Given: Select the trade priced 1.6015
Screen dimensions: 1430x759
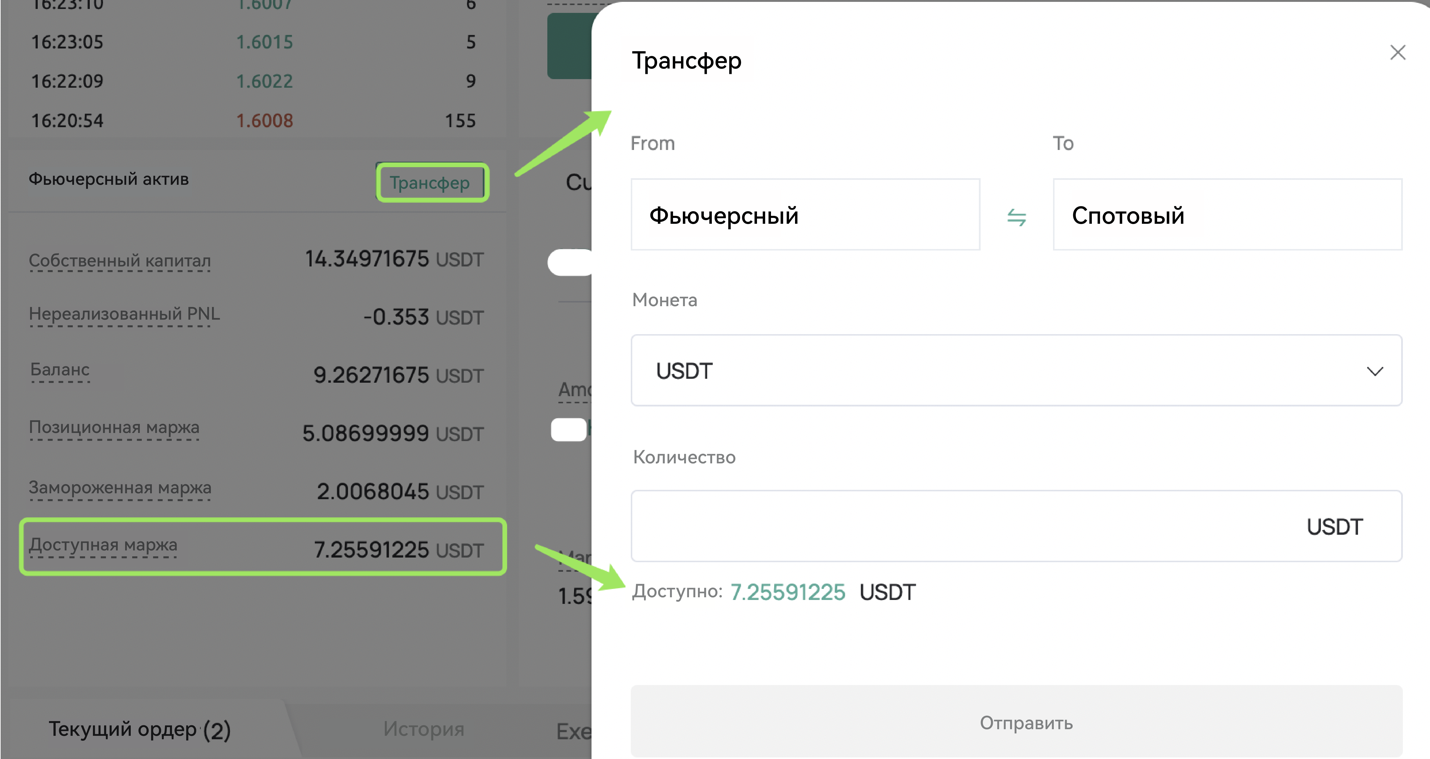Looking at the screenshot, I should 264,42.
